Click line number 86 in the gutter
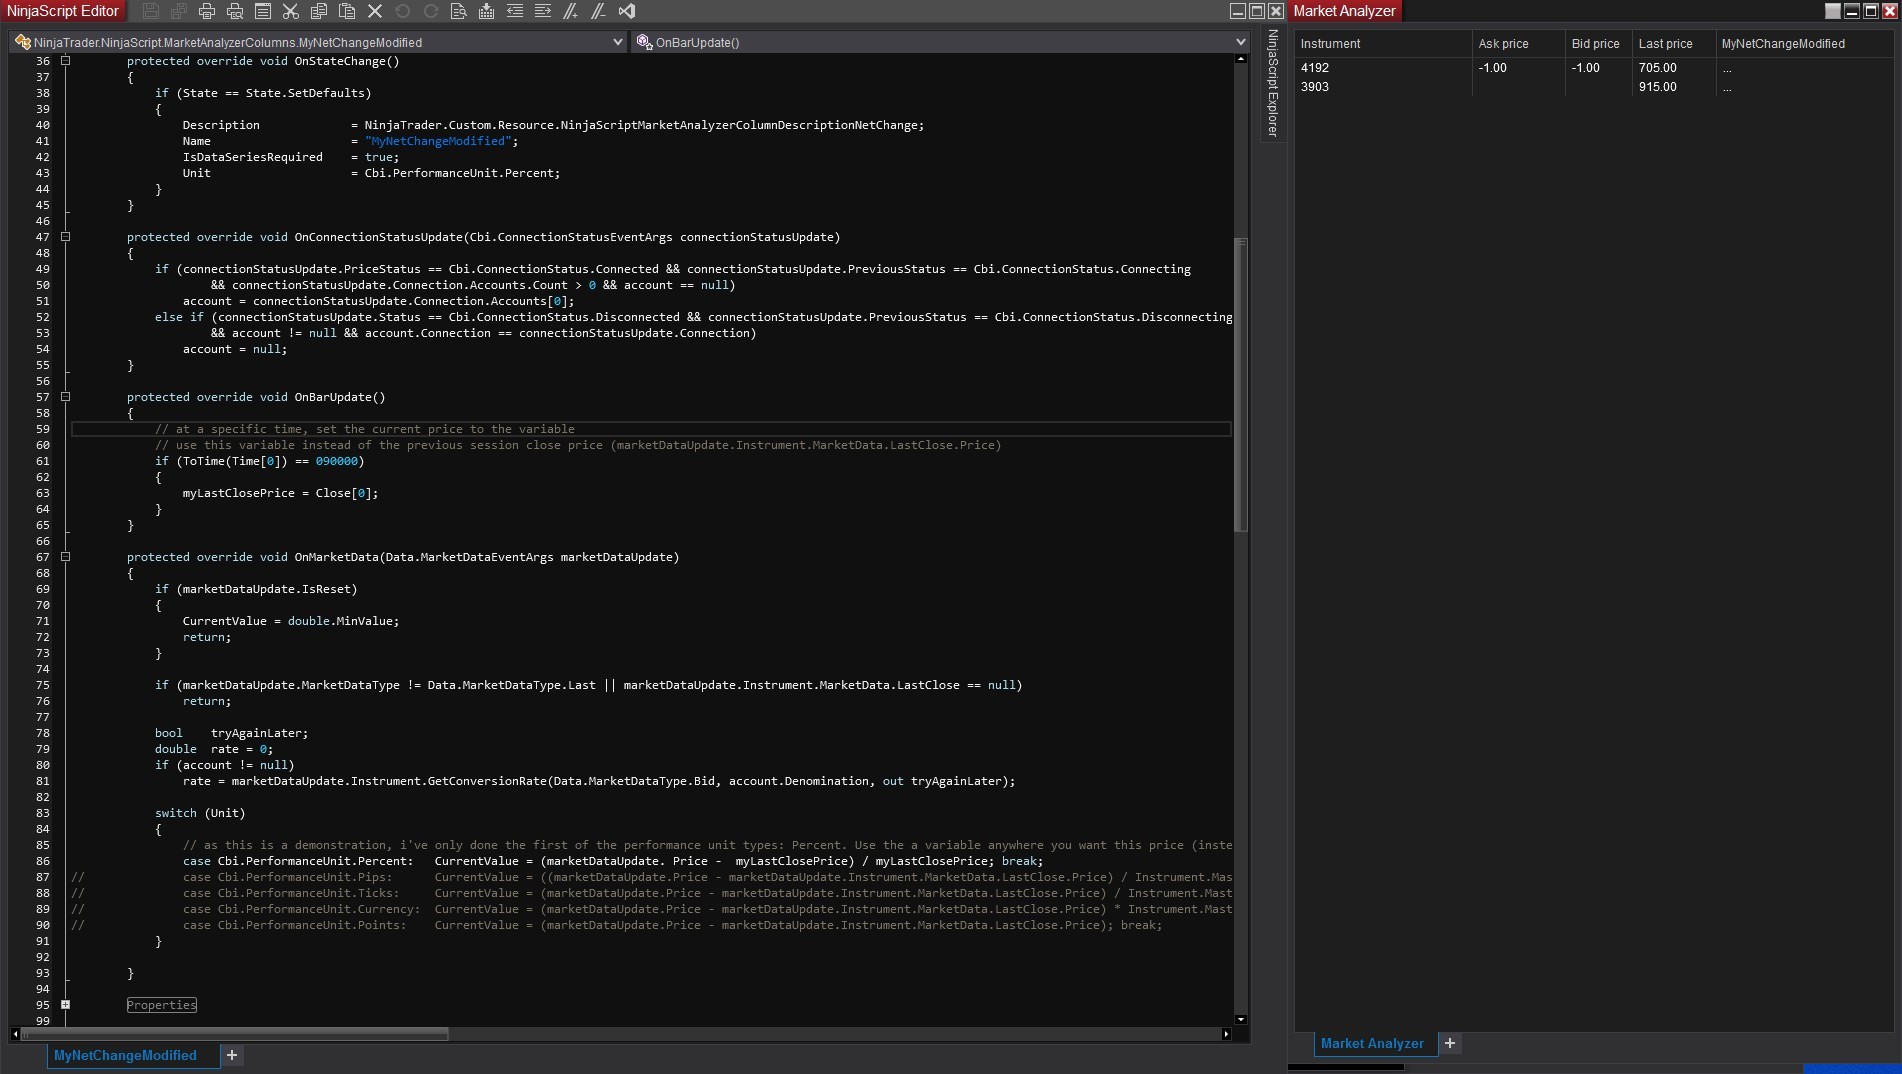This screenshot has height=1074, width=1902. coord(43,861)
